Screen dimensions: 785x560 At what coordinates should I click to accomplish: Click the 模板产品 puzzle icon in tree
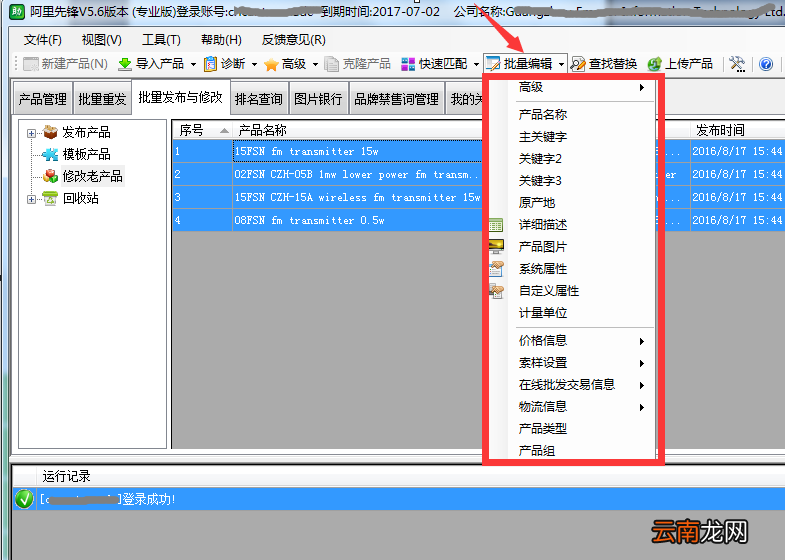click(50, 154)
